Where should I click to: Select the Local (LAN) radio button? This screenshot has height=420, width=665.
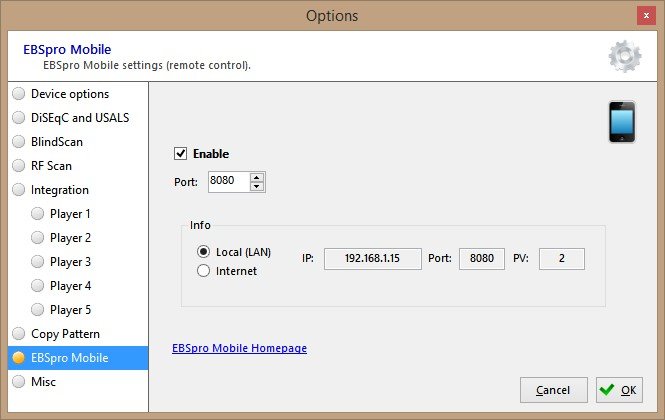coord(204,251)
